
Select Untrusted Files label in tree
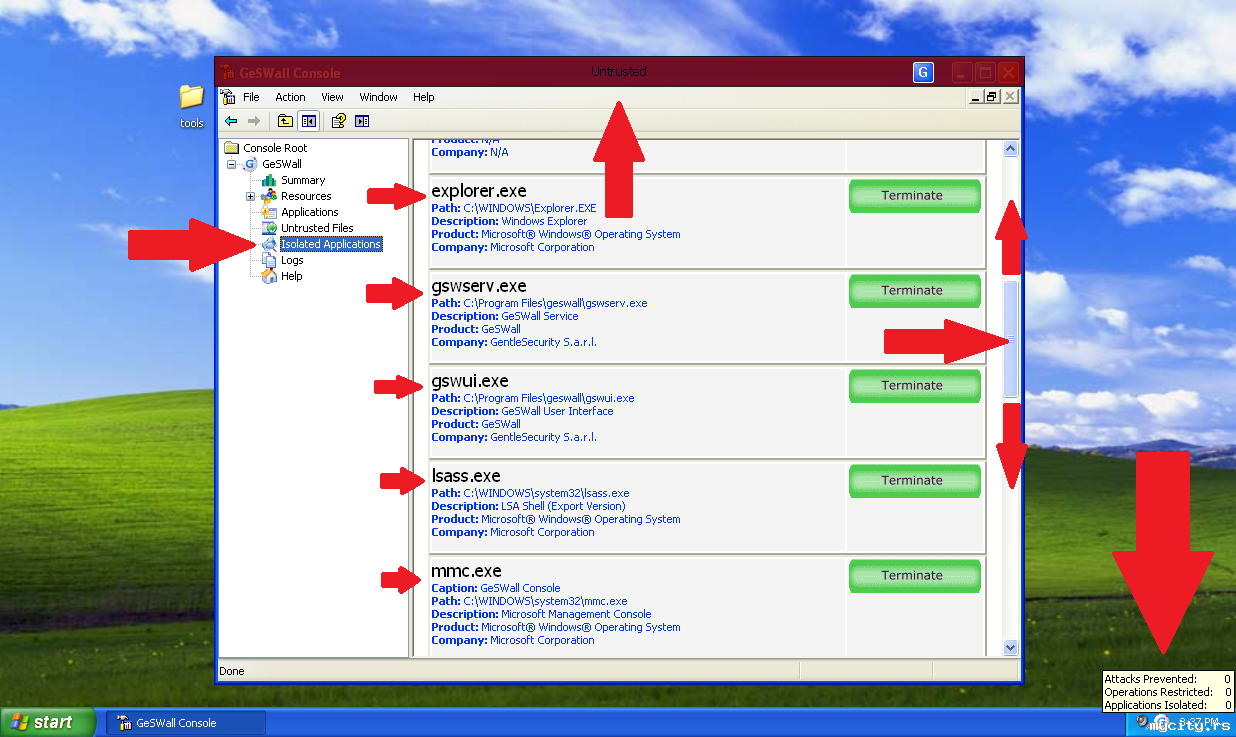tap(317, 228)
